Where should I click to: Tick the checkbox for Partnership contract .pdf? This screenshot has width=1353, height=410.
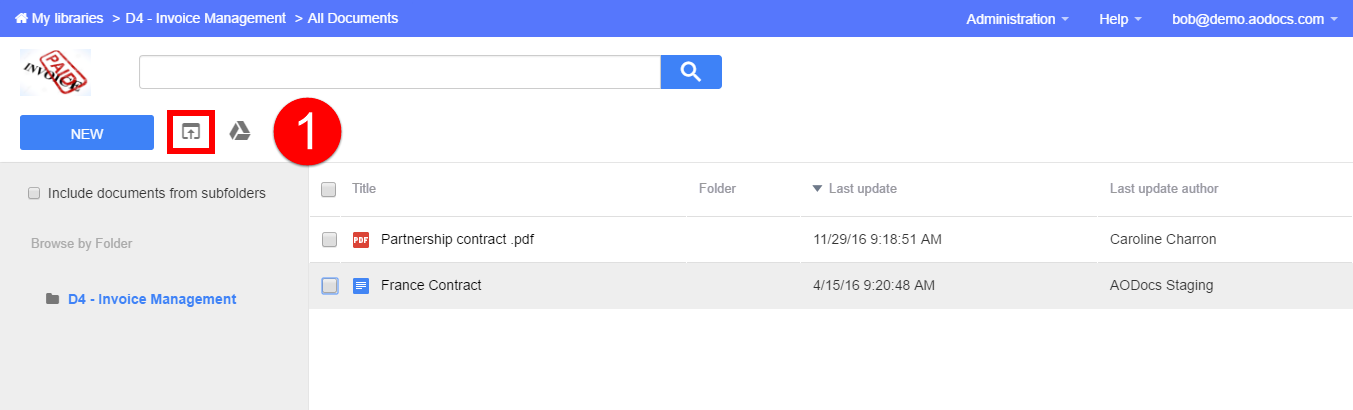coord(329,240)
